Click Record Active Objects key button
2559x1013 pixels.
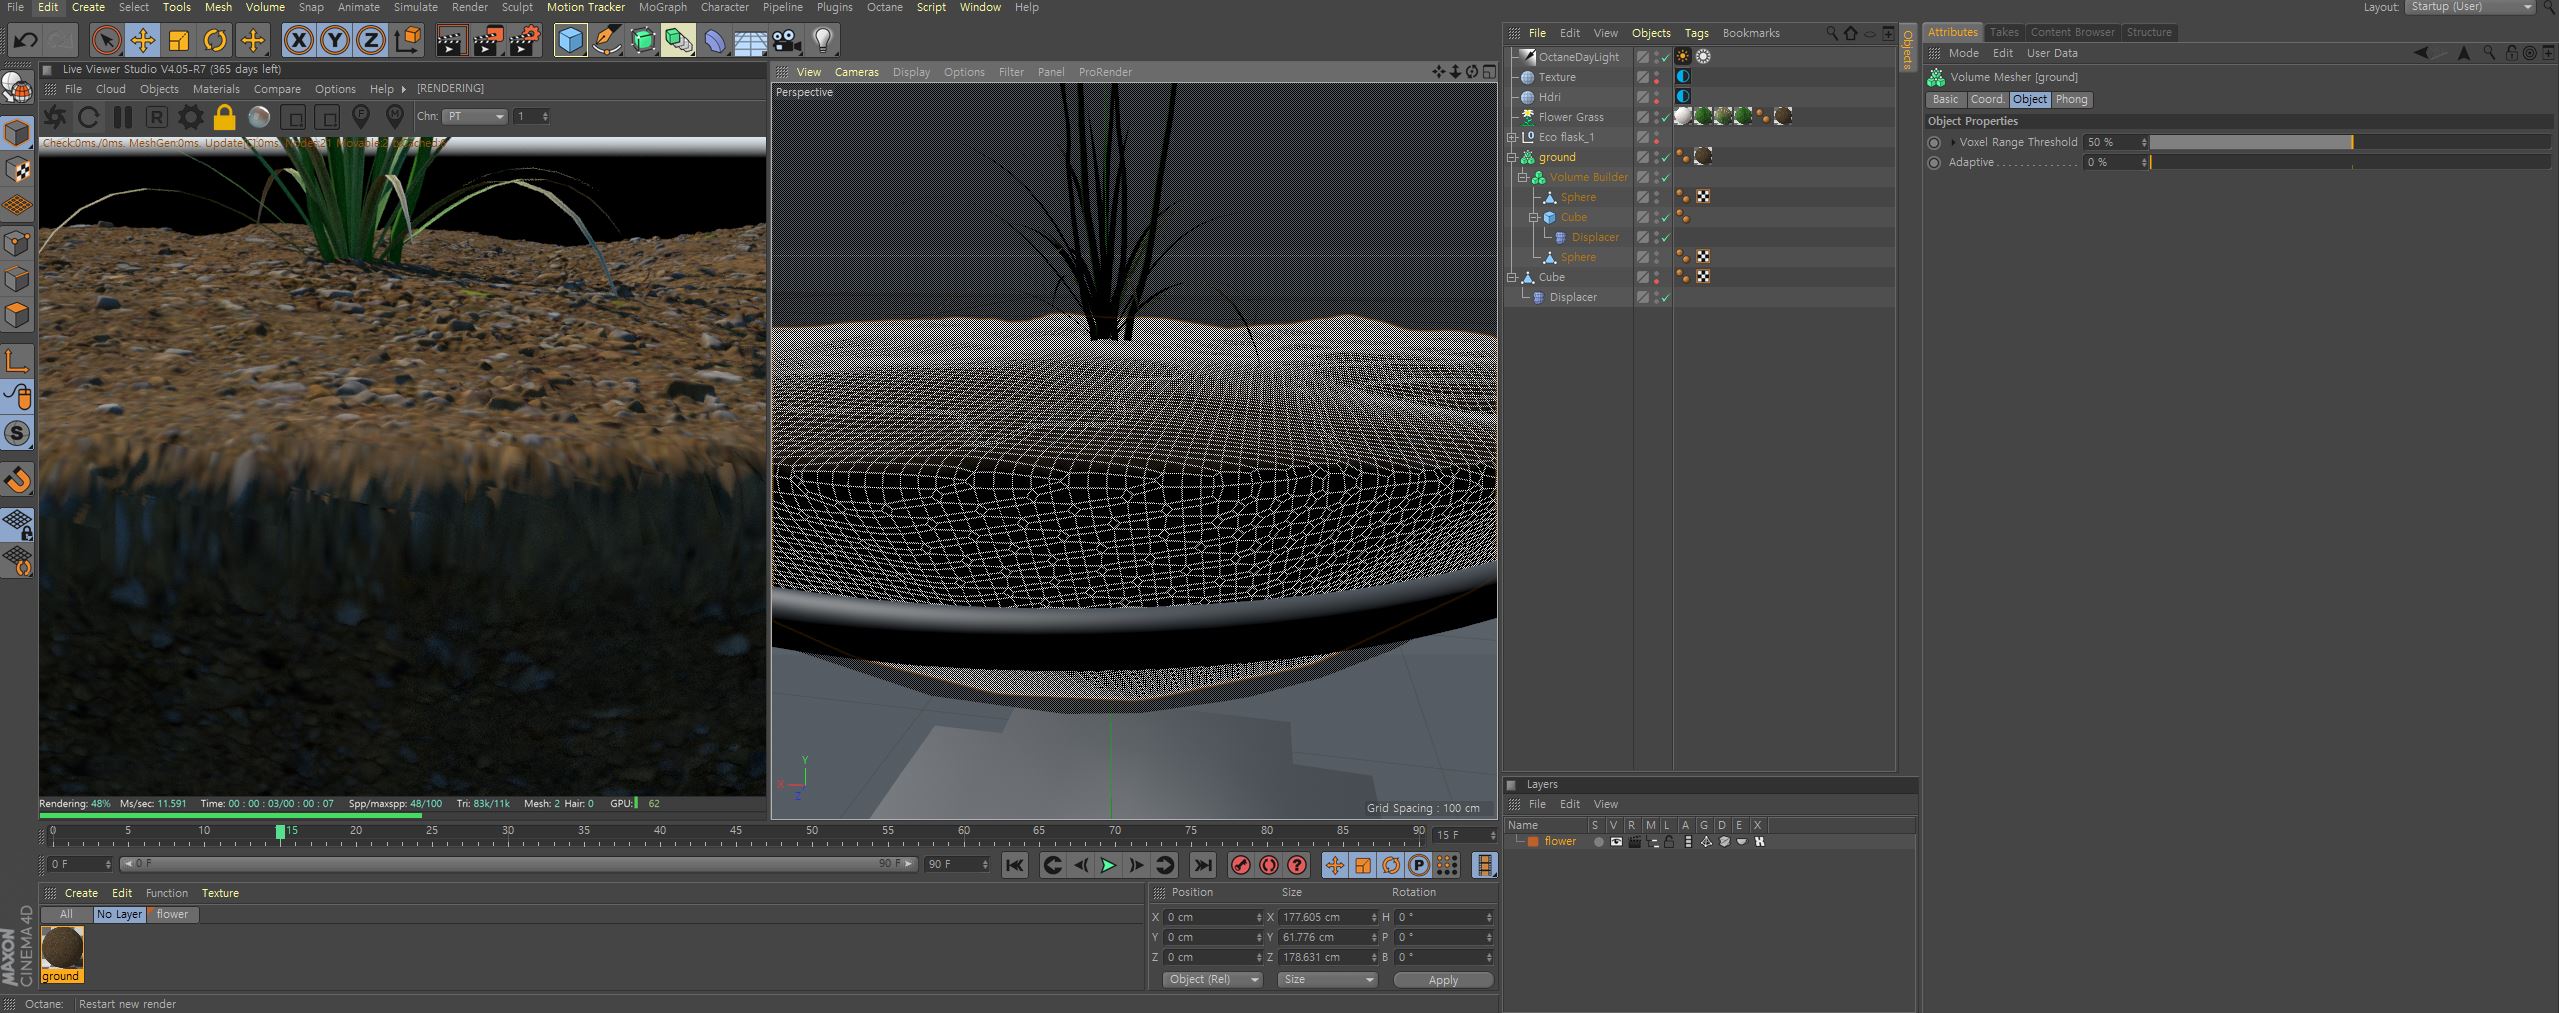coord(1241,865)
